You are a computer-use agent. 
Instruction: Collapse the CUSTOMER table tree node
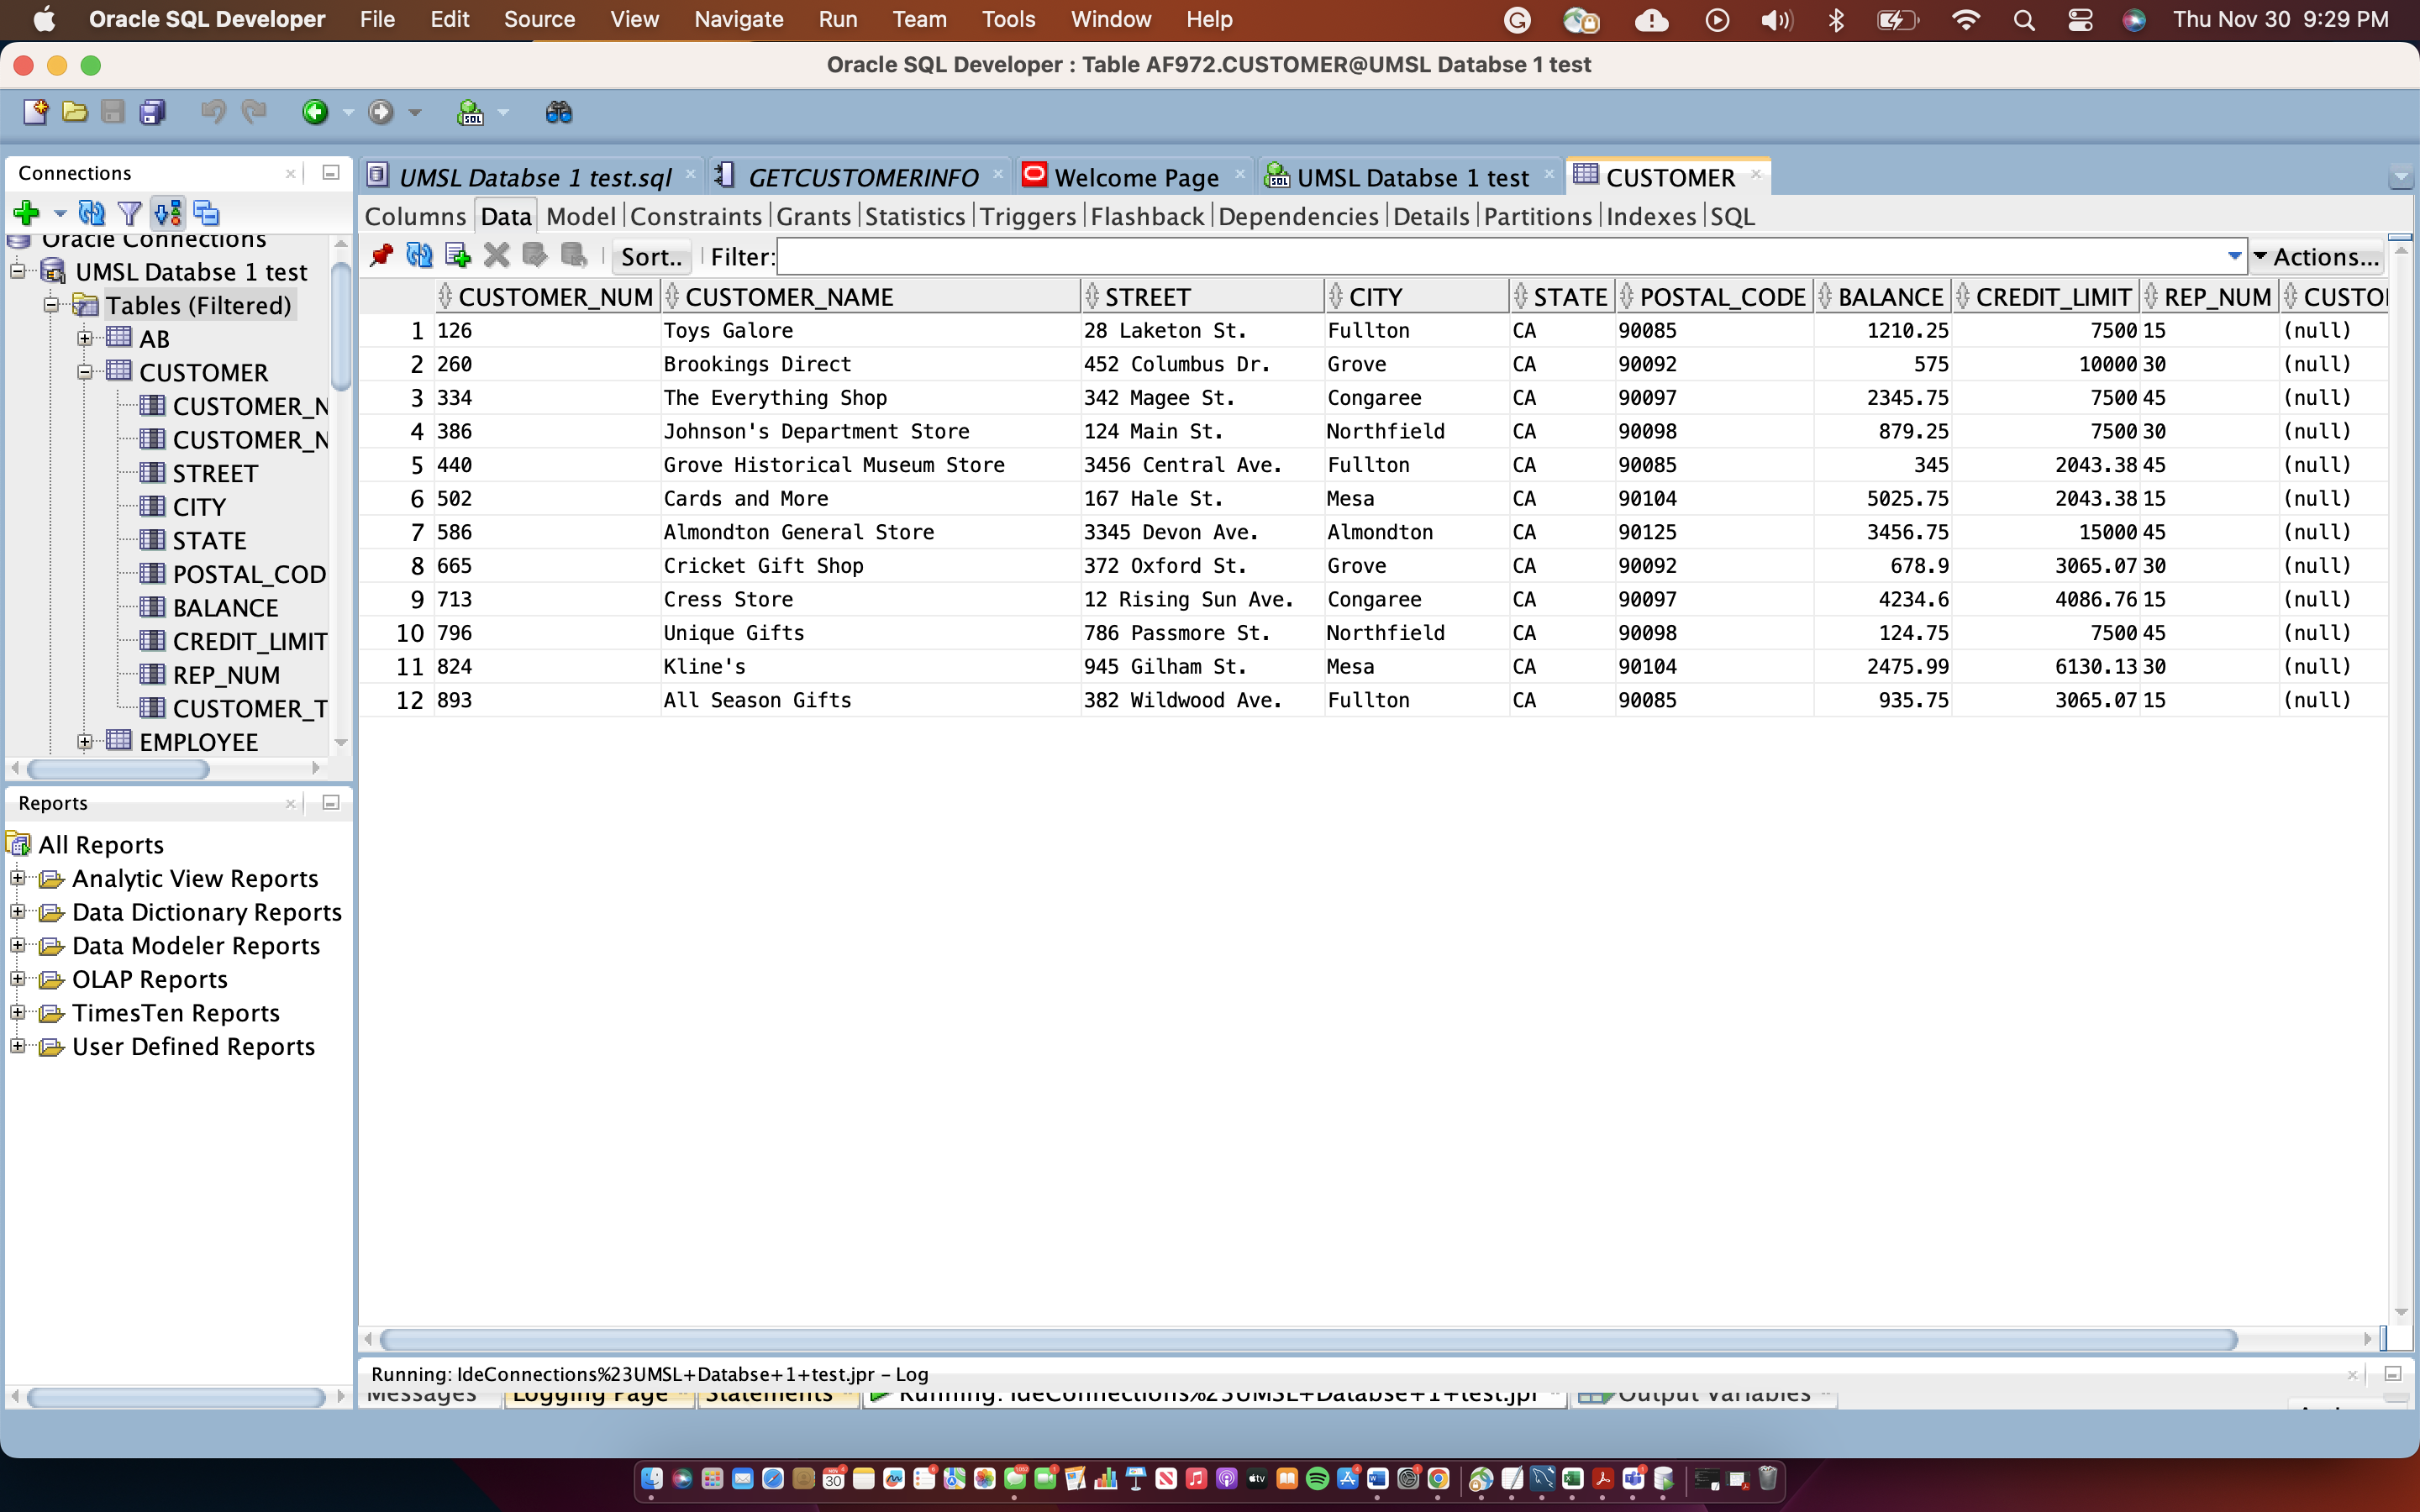pos(85,372)
